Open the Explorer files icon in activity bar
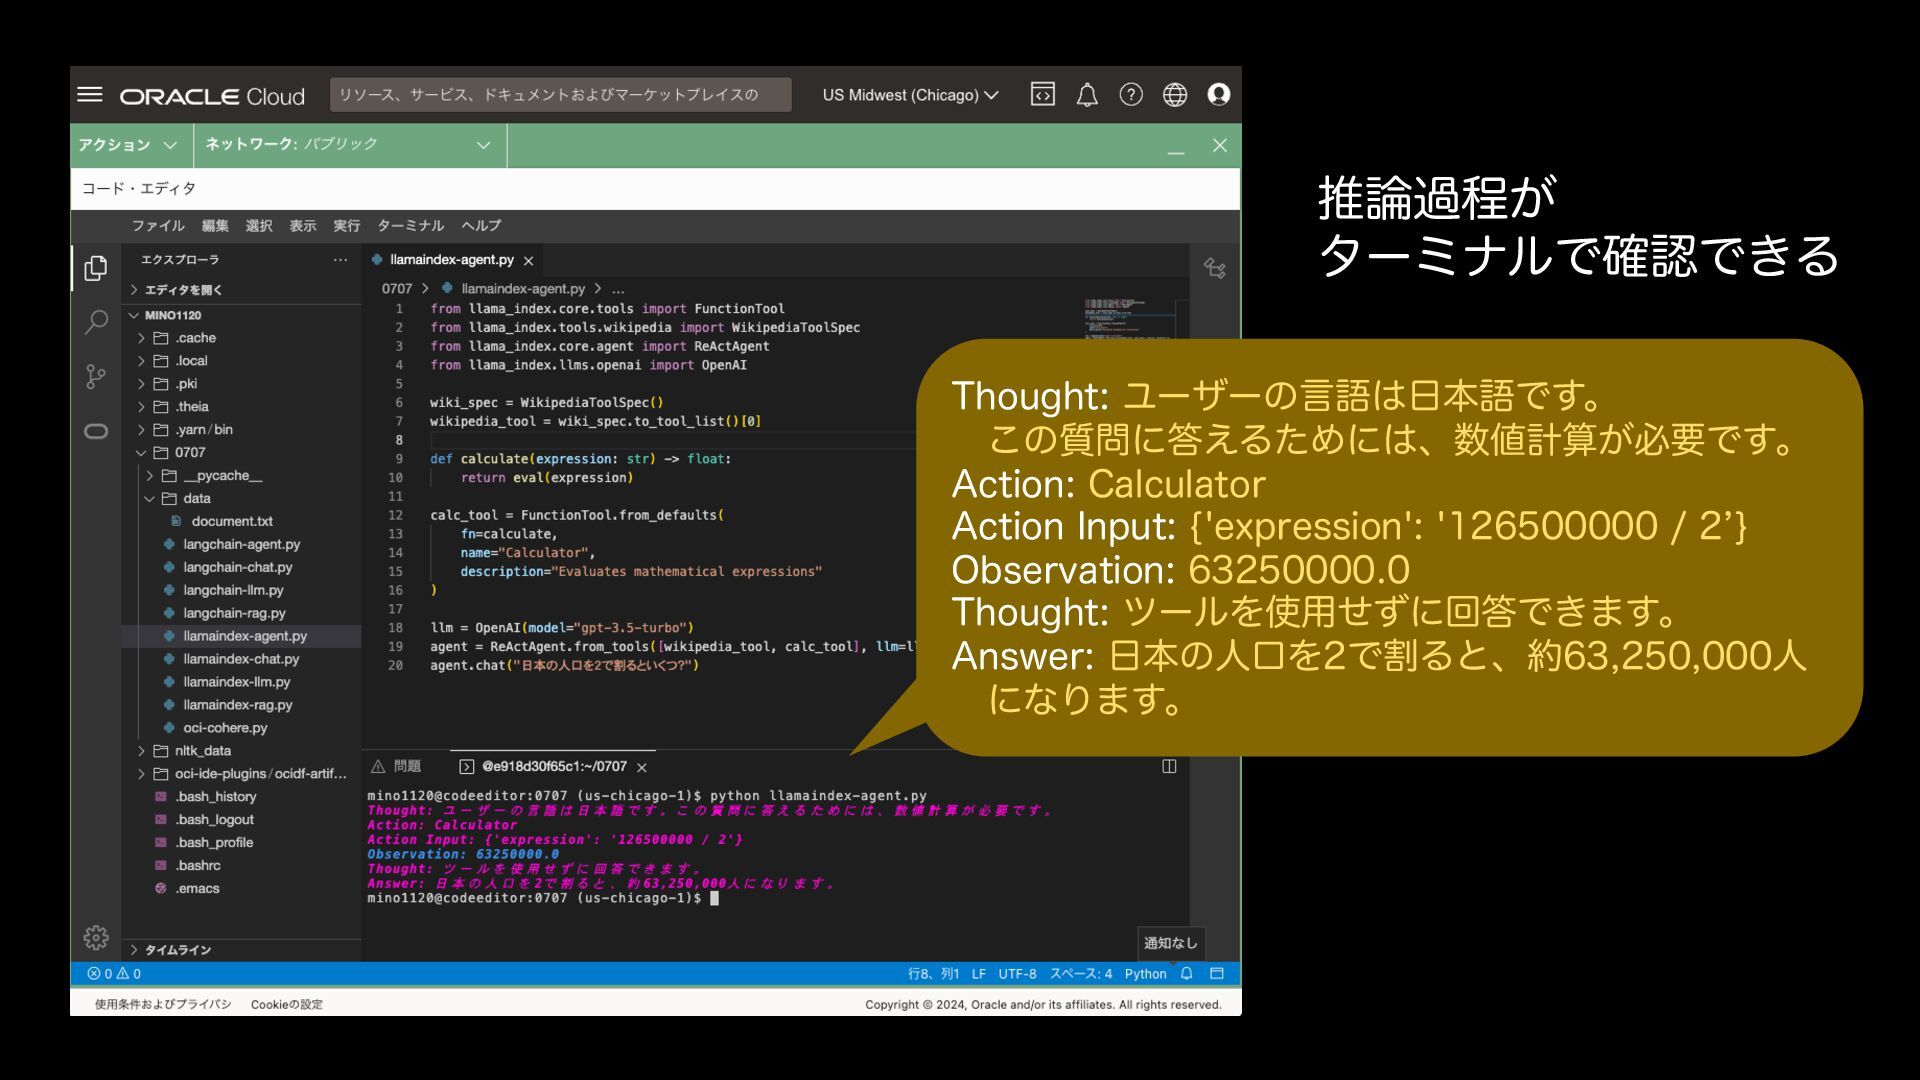Image resolution: width=1920 pixels, height=1080 pixels. point(96,268)
